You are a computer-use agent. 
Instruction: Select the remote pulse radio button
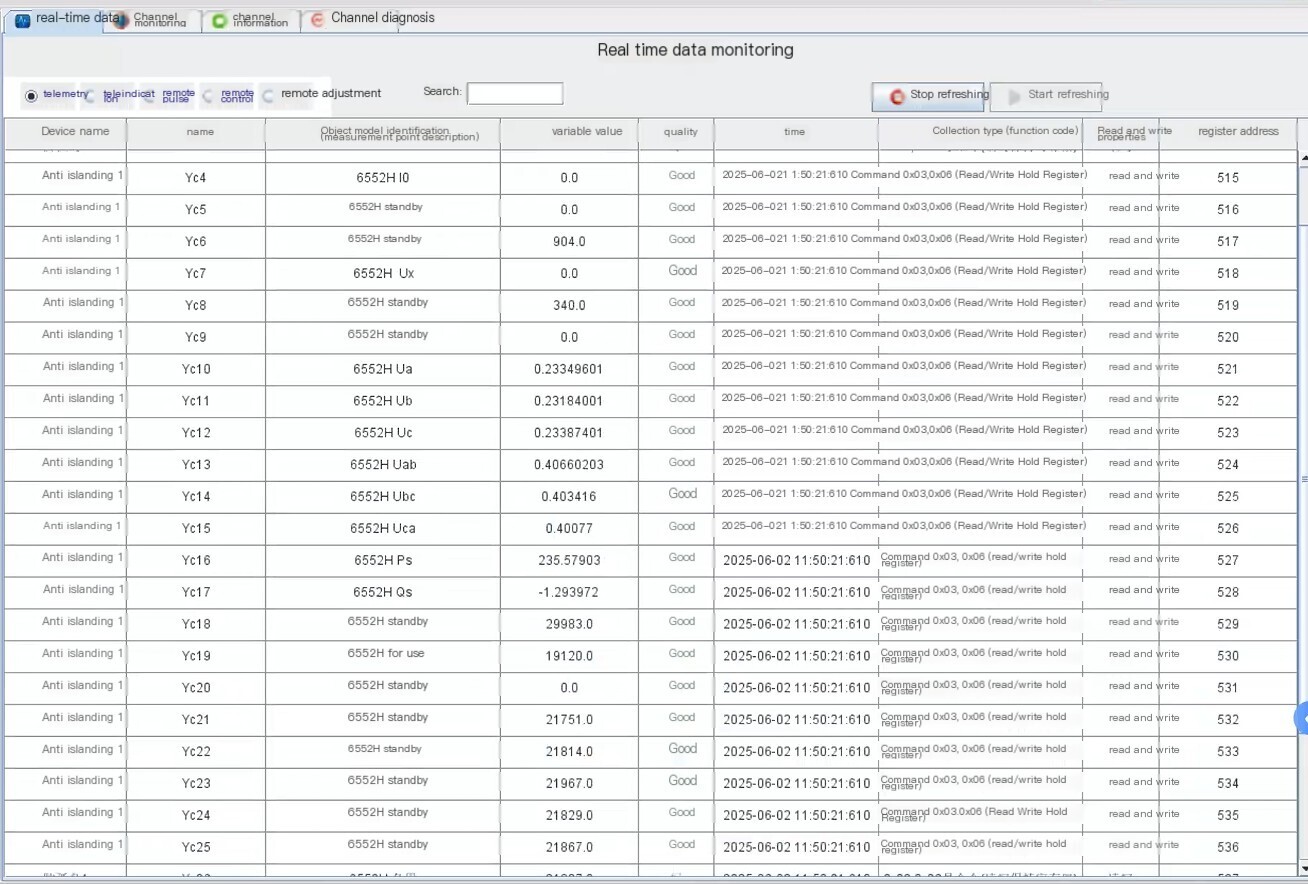point(150,96)
